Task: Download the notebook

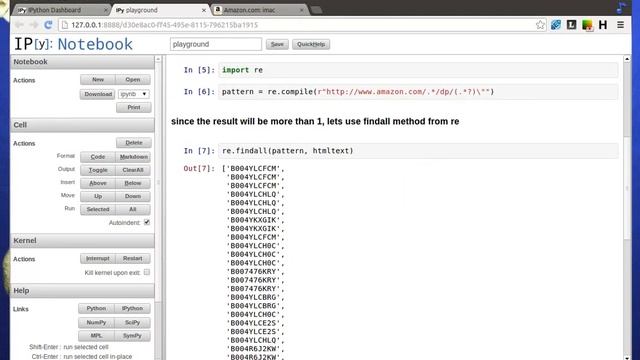Action: coord(98,94)
